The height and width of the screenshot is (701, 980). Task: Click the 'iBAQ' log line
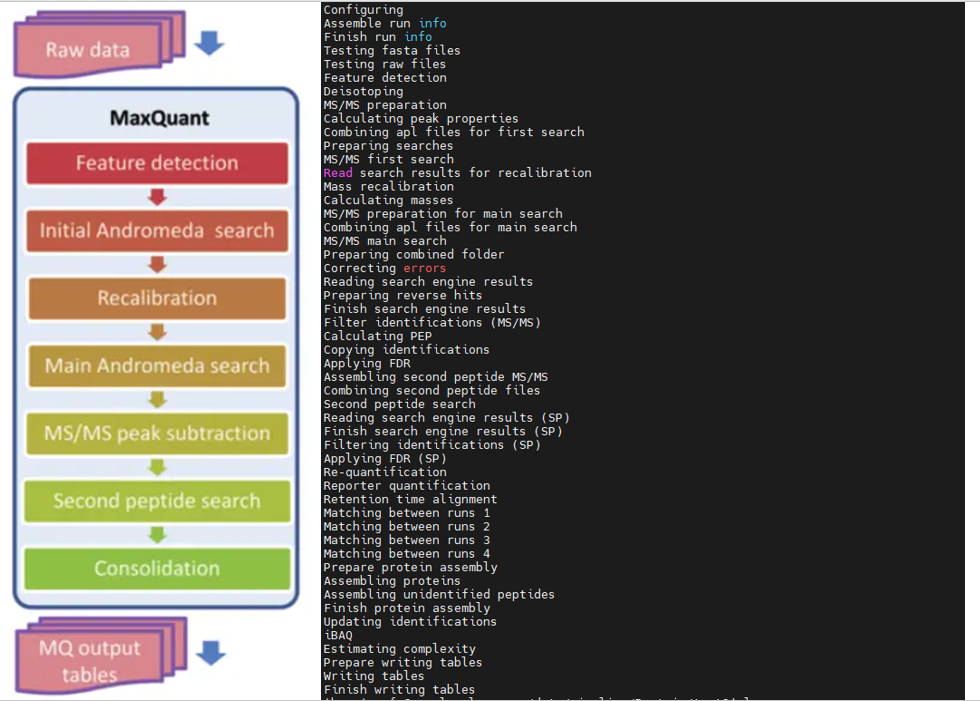pyautogui.click(x=338, y=635)
